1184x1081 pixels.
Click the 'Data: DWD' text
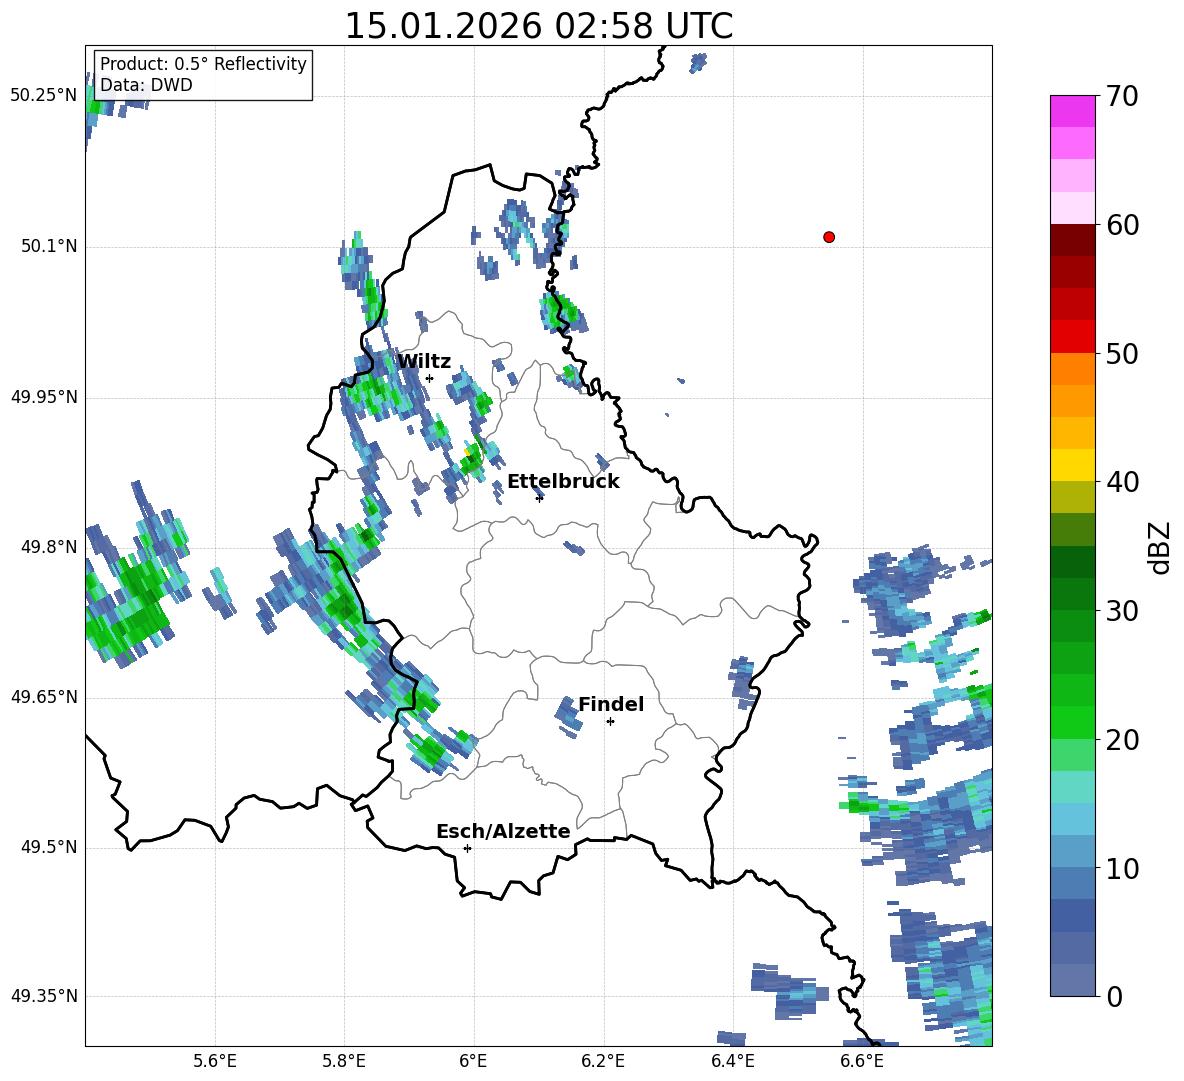pos(146,85)
